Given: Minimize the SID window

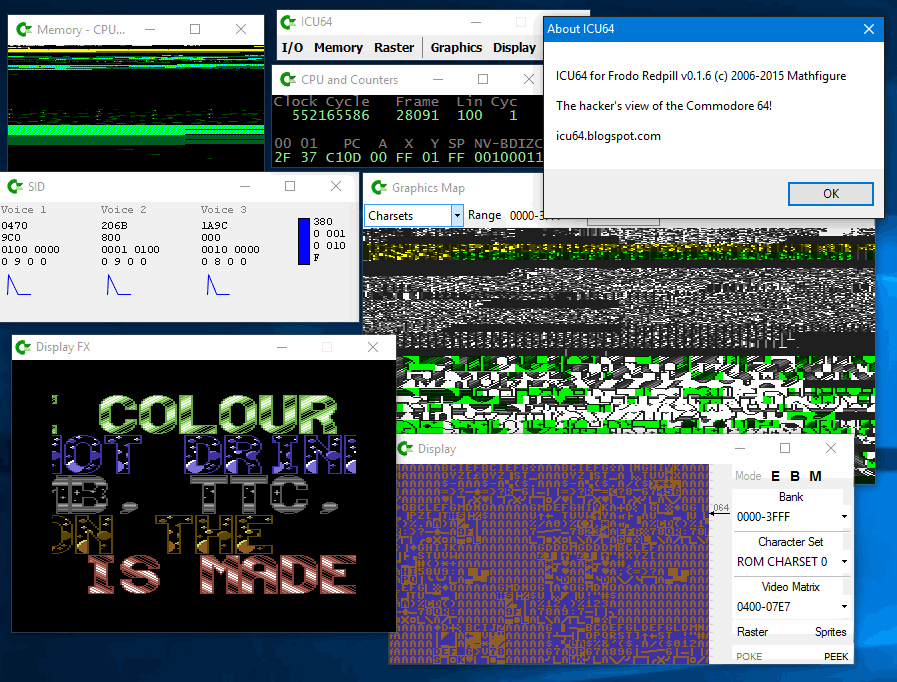Looking at the screenshot, I should click(245, 187).
